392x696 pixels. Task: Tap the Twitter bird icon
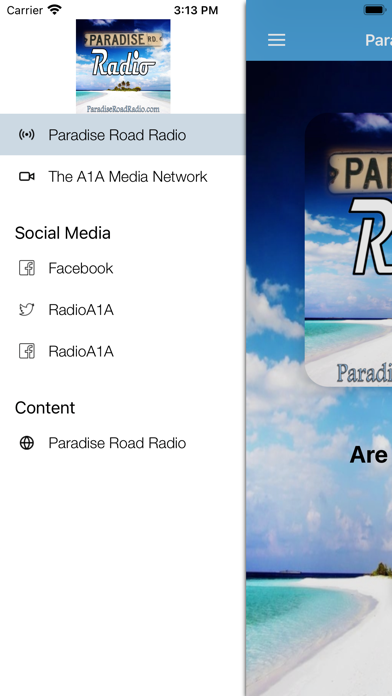click(27, 309)
